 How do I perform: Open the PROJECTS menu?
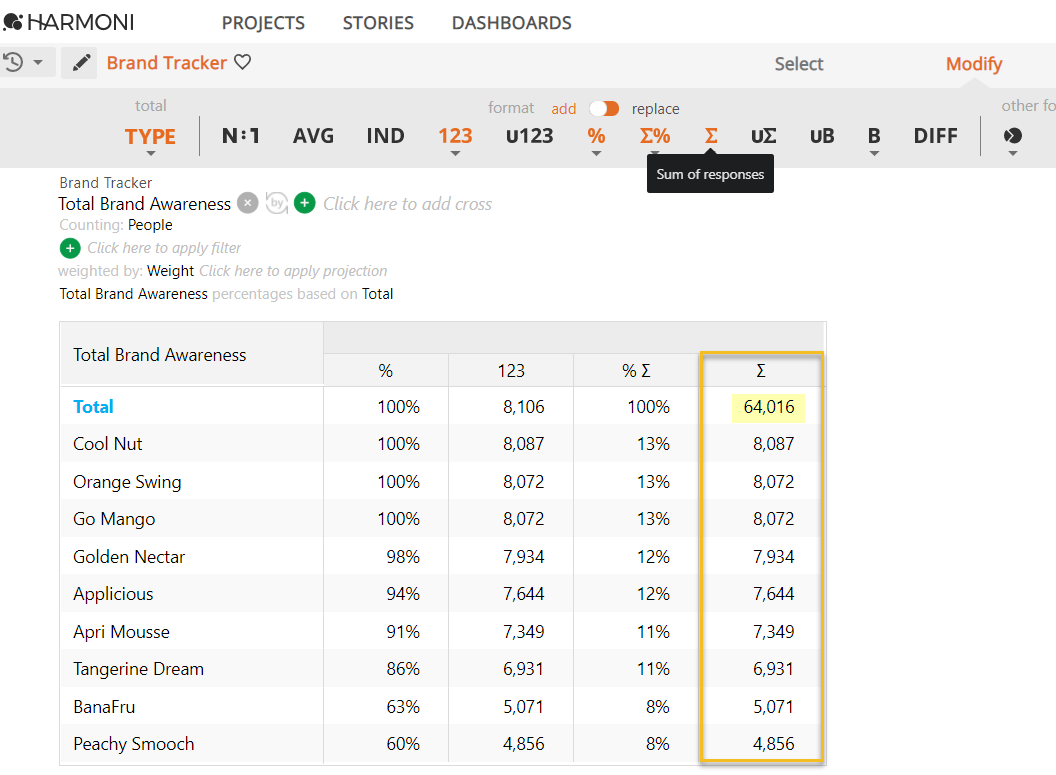tap(263, 23)
